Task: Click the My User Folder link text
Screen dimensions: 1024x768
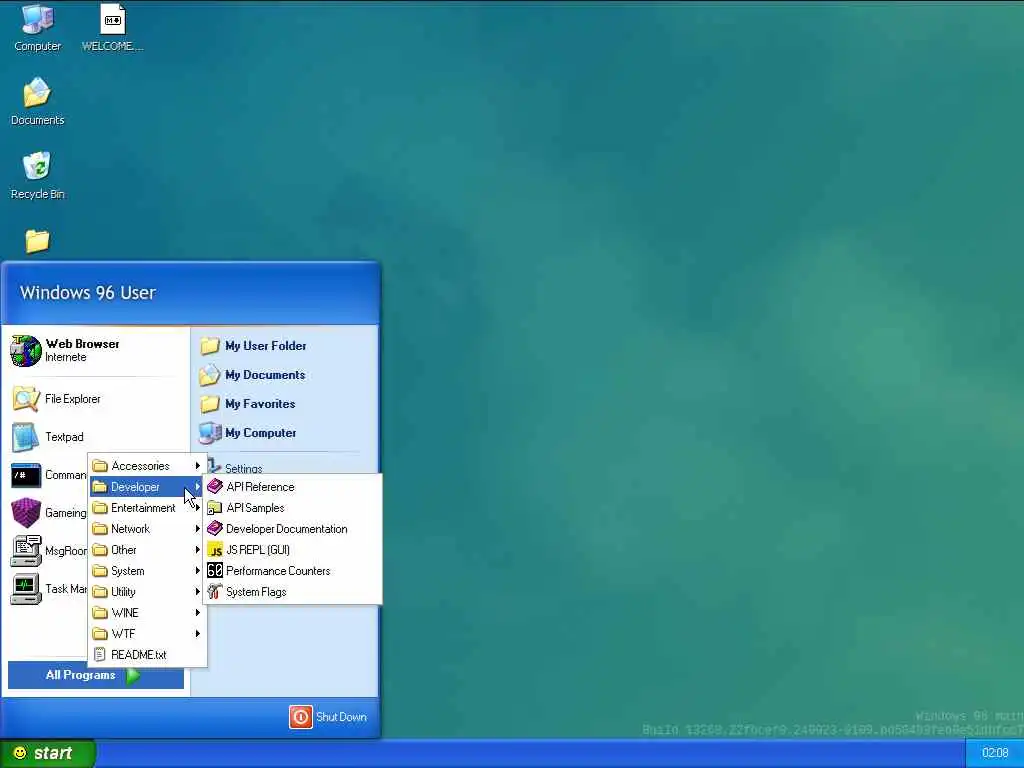Action: 266,345
